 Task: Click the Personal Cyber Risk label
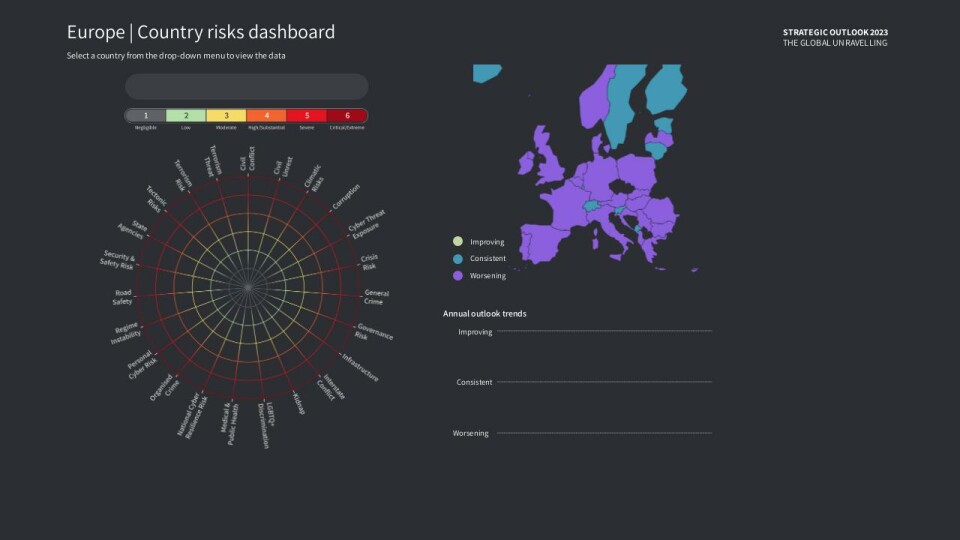[142, 364]
